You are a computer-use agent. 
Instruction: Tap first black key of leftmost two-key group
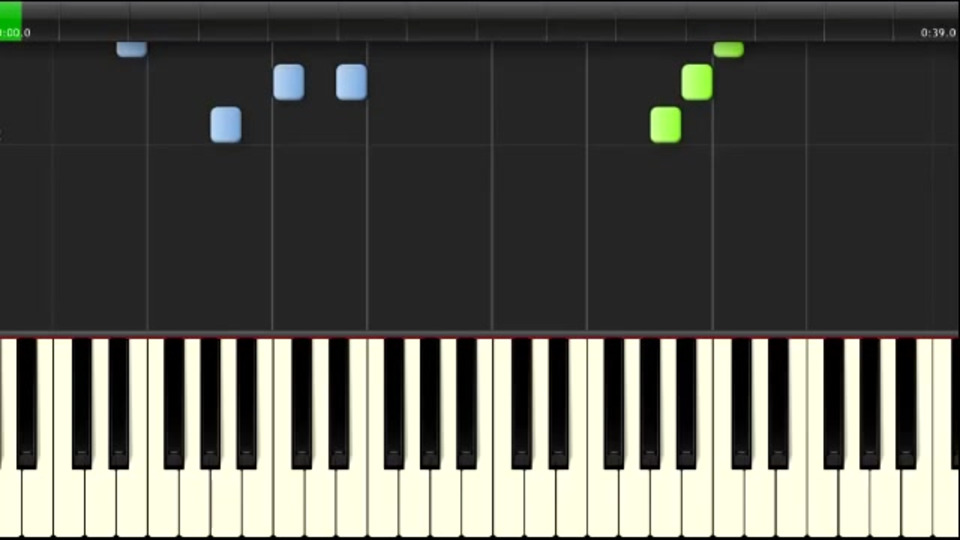[81, 404]
